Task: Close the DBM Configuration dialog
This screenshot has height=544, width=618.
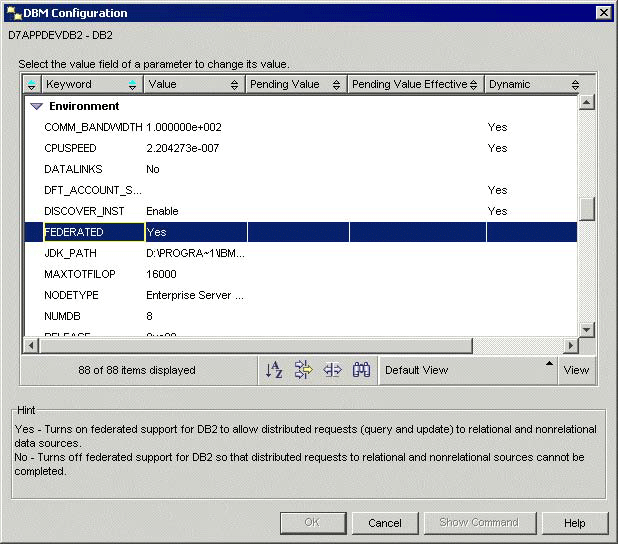Action: (x=603, y=13)
